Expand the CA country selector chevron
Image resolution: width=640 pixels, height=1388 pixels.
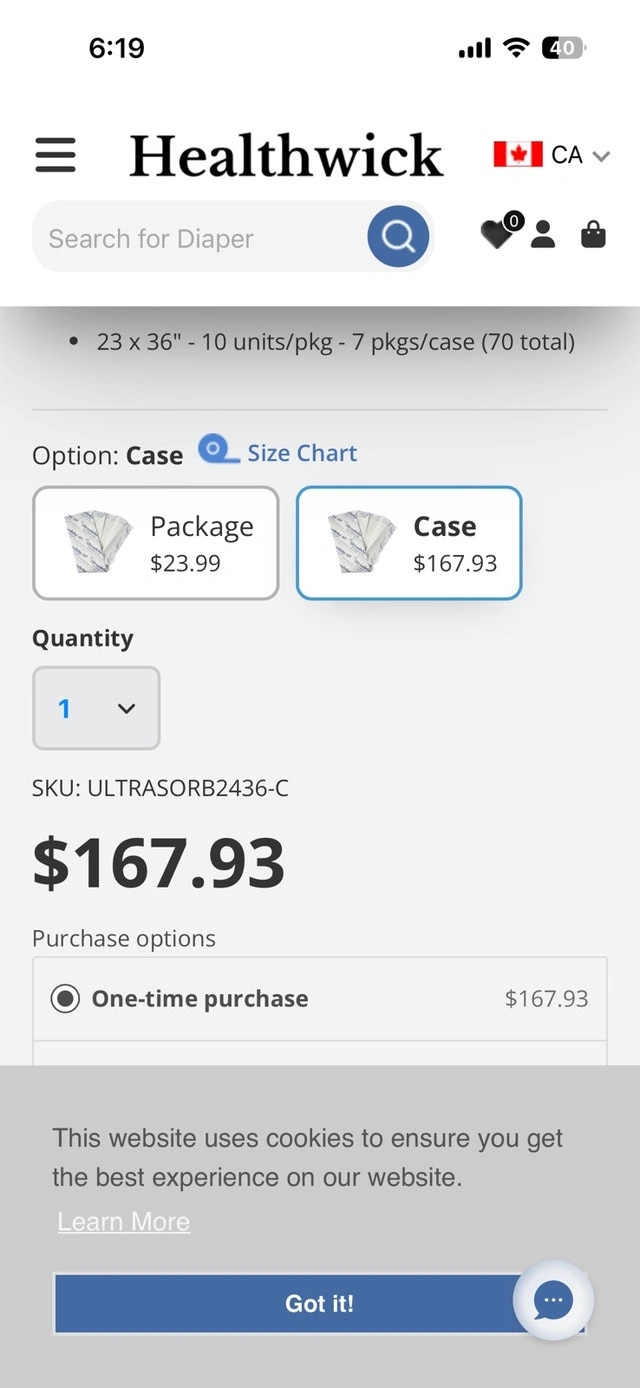(x=601, y=156)
